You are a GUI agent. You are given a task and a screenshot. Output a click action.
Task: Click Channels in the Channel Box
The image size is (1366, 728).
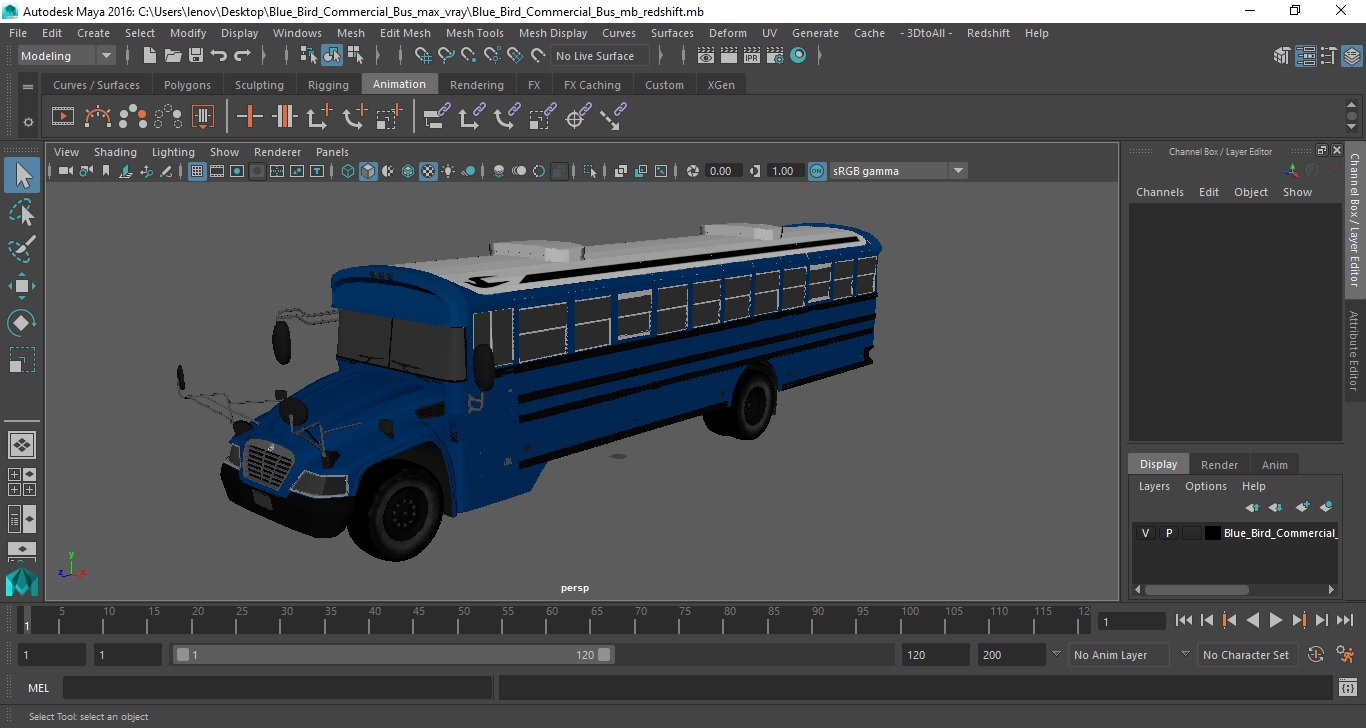[1159, 192]
